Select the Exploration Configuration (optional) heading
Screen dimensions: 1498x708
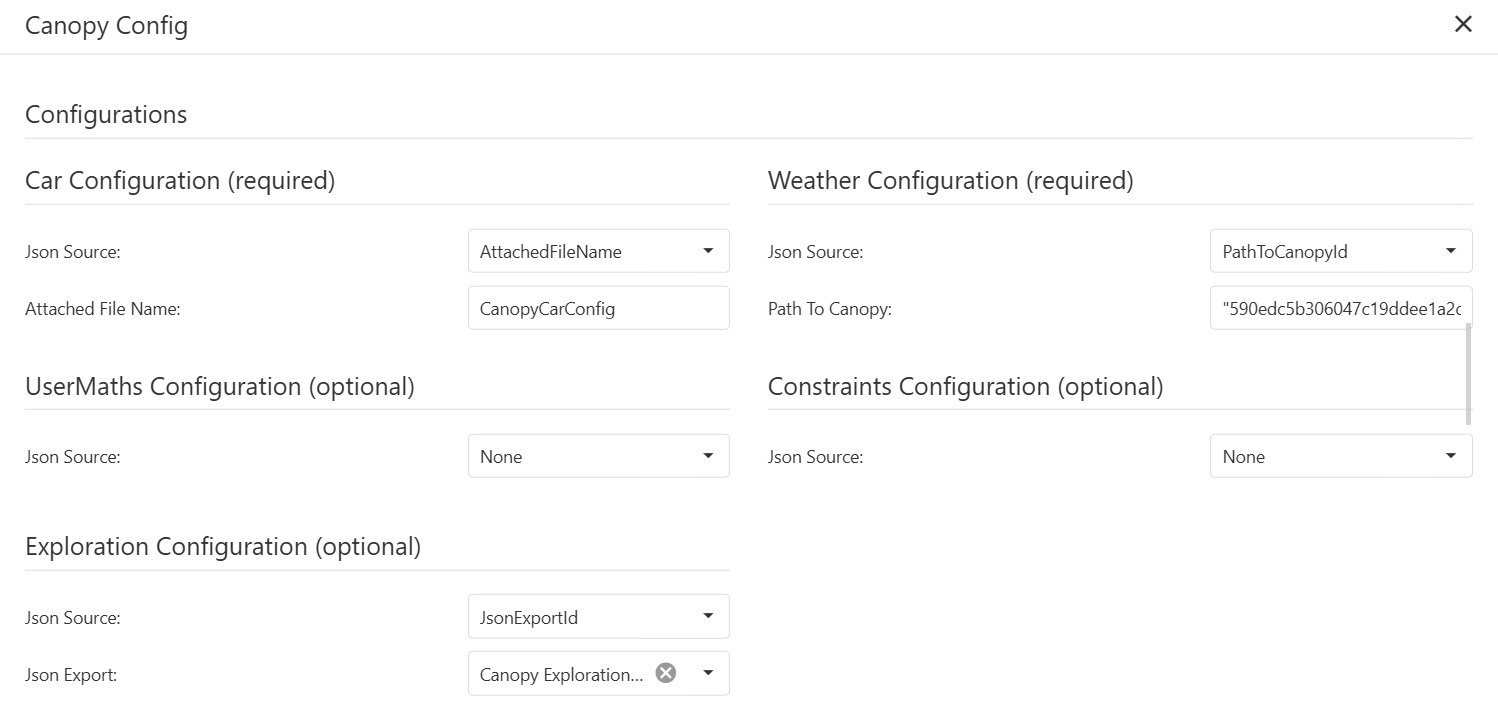223,546
